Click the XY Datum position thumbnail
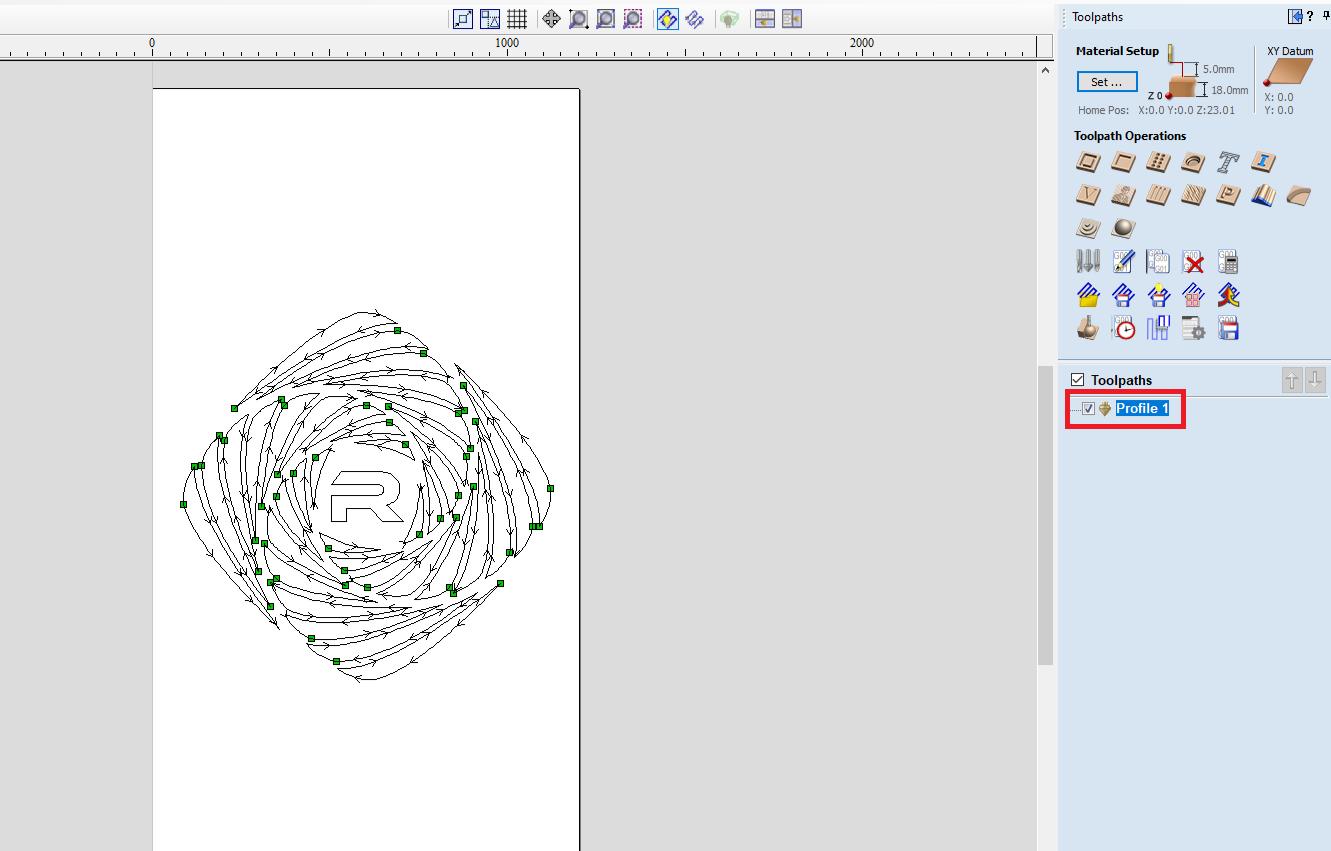1331x851 pixels. pos(1288,73)
